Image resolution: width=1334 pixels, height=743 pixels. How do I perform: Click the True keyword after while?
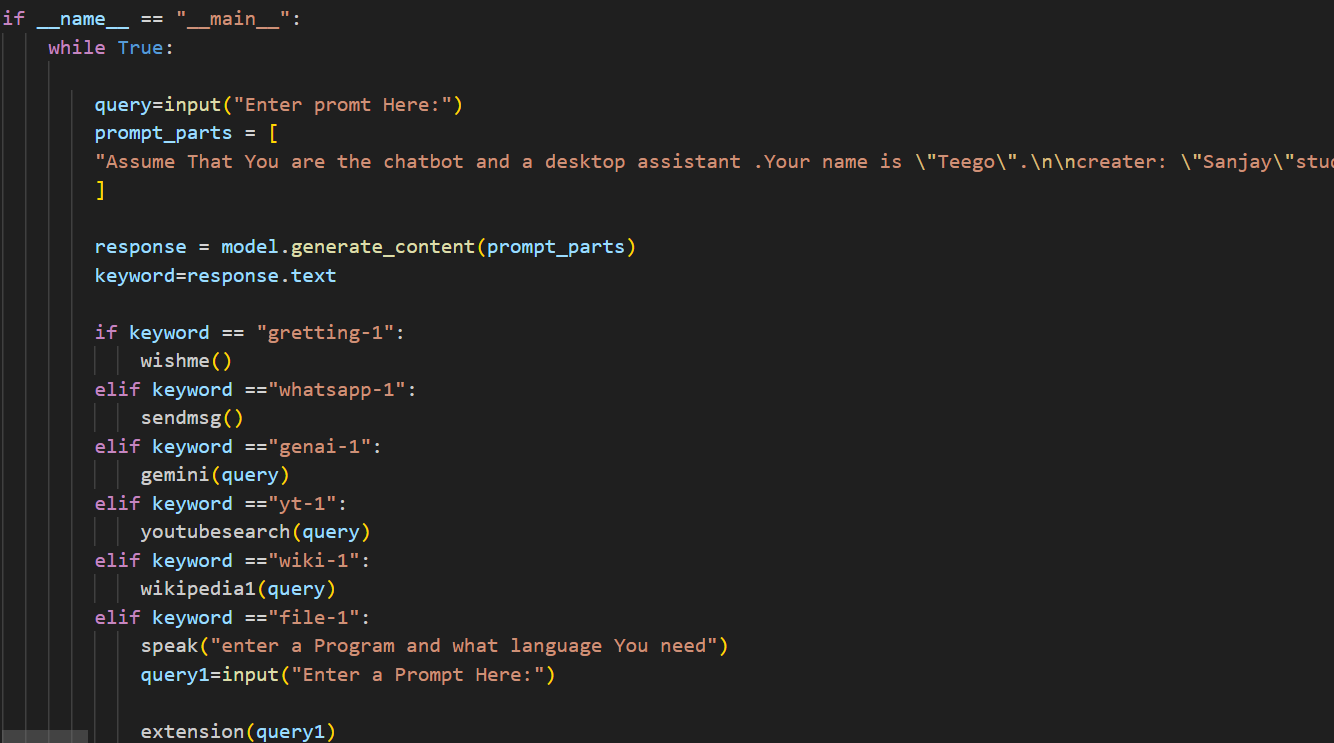tap(140, 47)
